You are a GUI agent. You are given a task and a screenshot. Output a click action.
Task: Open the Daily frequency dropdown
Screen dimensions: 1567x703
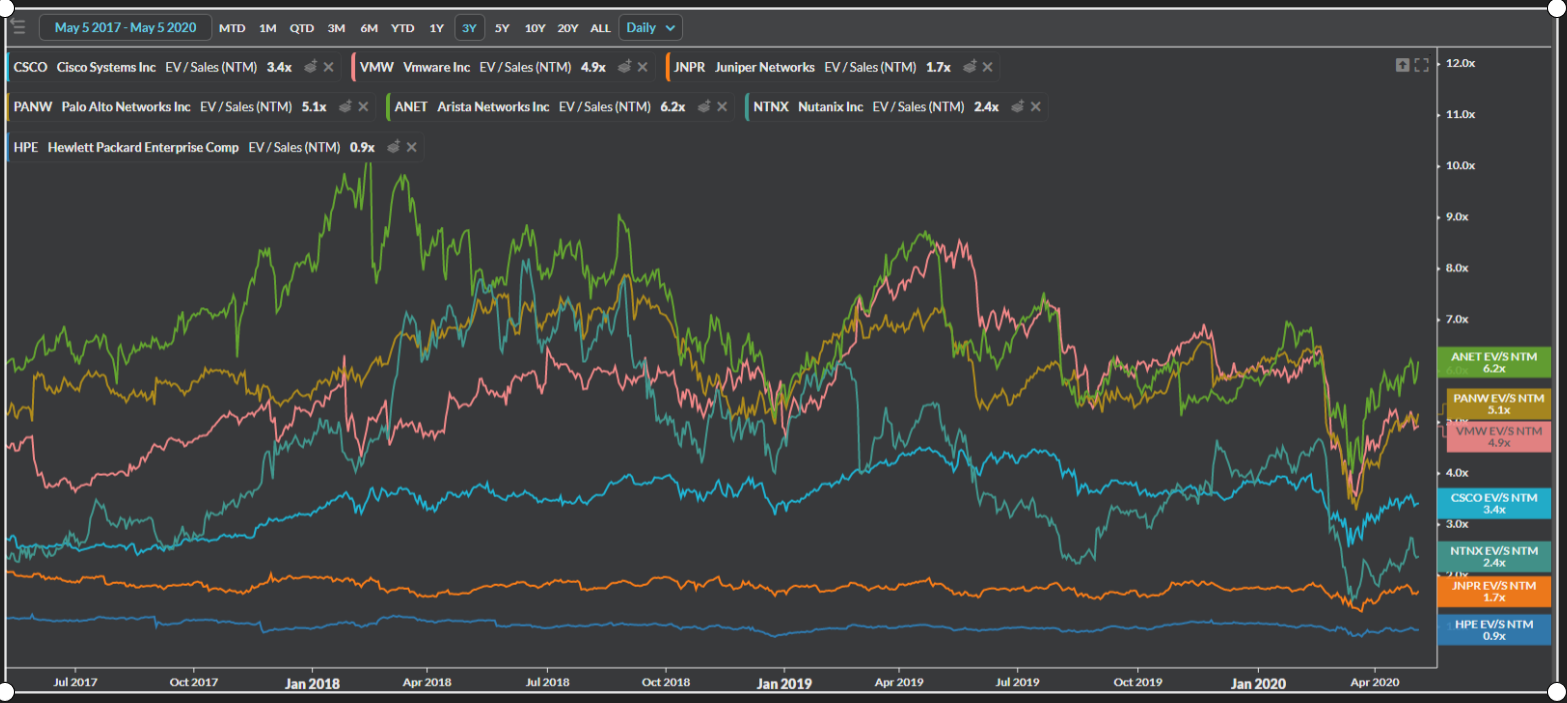coord(650,27)
